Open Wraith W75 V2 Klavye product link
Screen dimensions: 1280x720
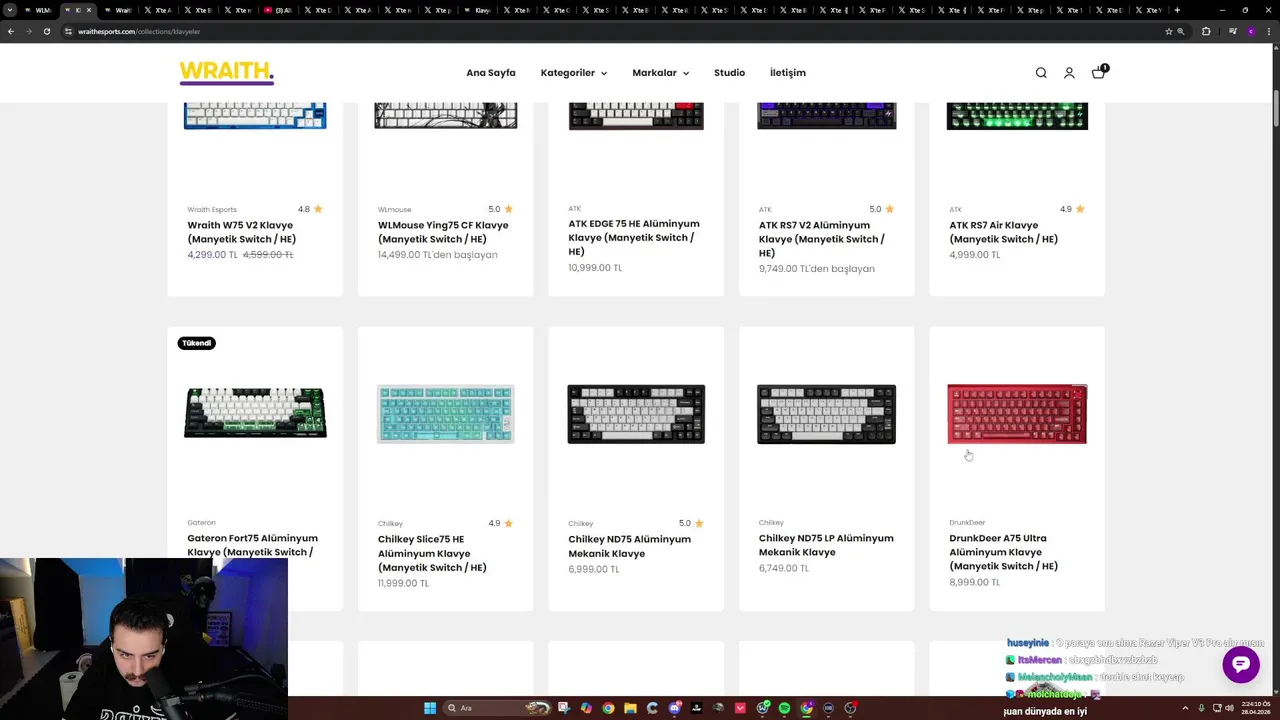242,232
